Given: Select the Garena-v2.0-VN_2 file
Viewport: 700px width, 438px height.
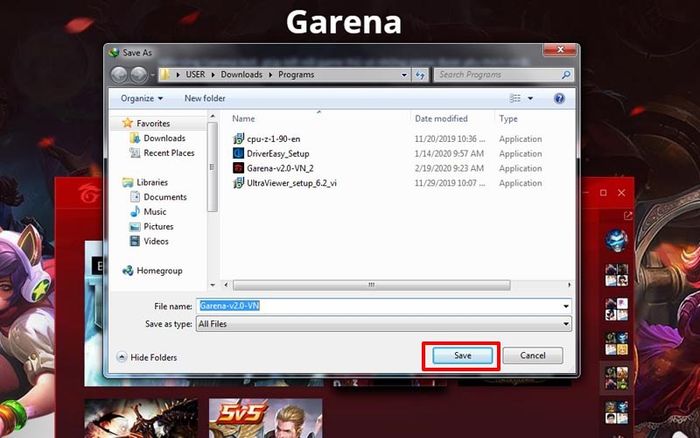Looking at the screenshot, I should coord(280,168).
